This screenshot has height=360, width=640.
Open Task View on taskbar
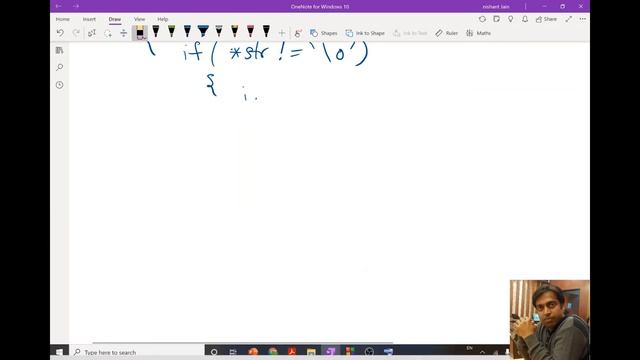233,352
